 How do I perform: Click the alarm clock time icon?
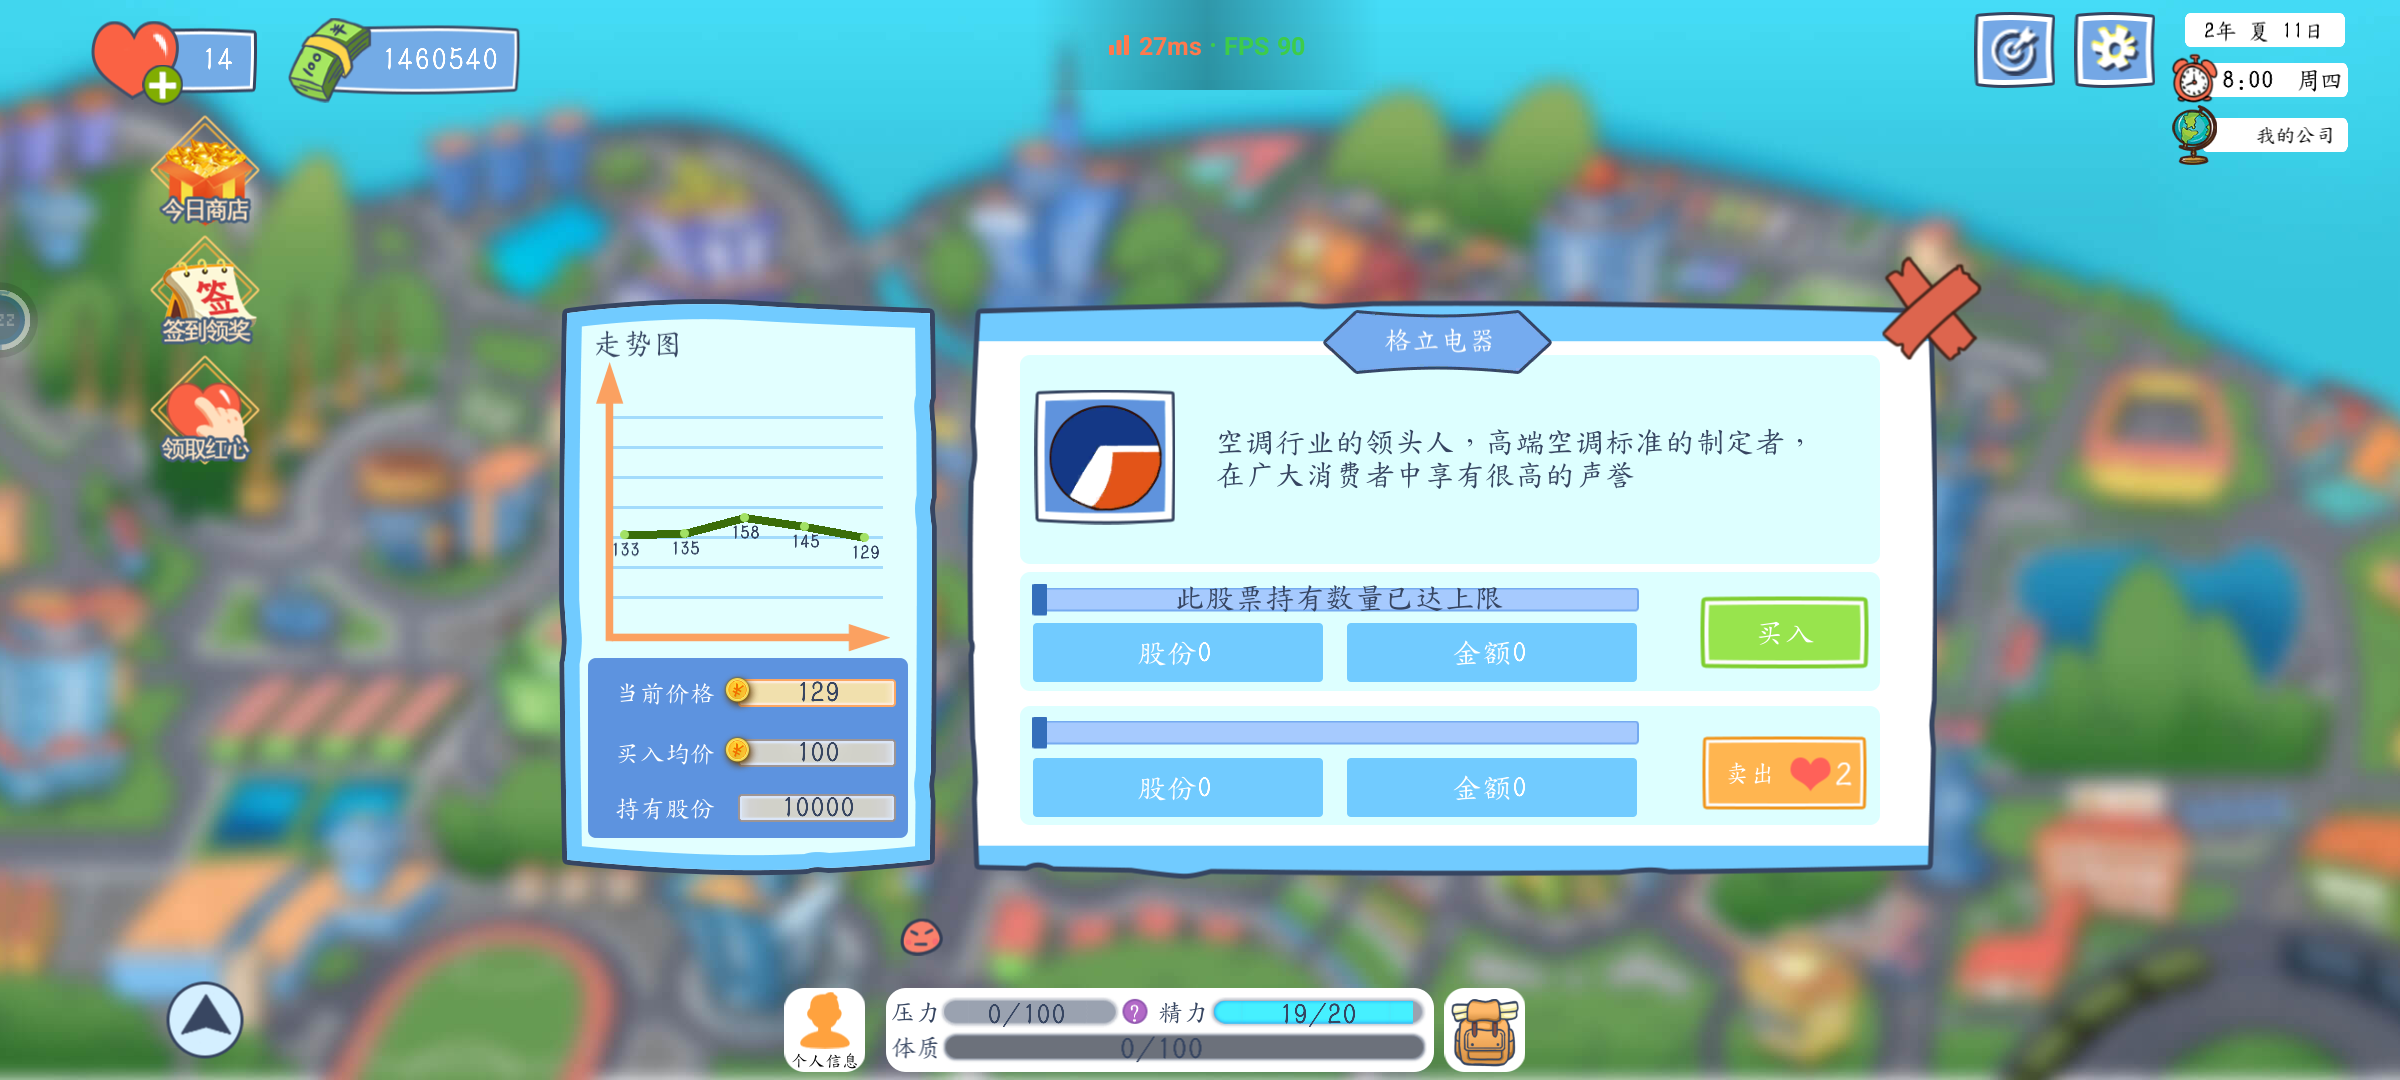2194,79
